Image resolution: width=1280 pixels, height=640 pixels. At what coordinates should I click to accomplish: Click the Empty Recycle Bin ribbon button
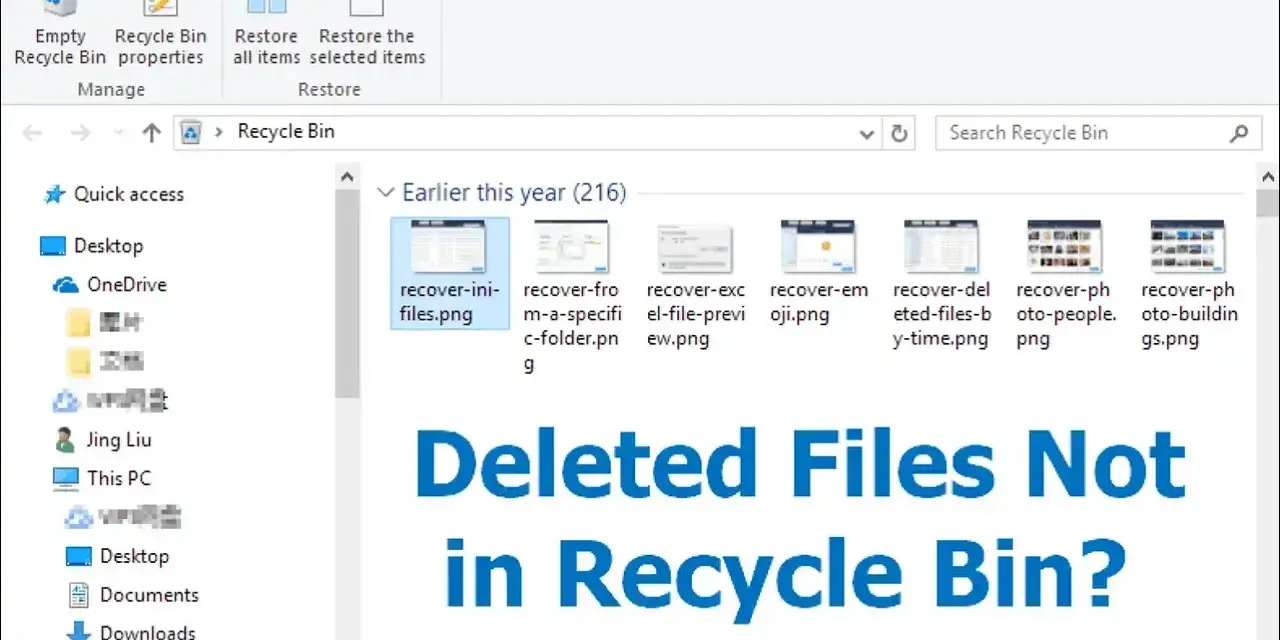click(x=60, y=33)
